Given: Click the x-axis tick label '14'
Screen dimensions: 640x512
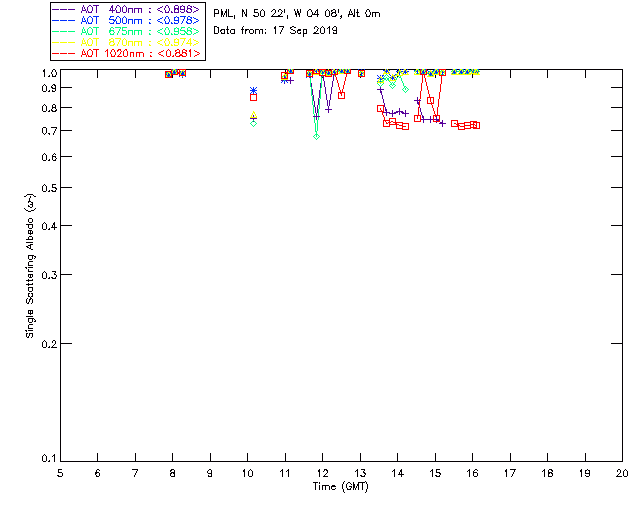Looking at the screenshot, I should point(398,473).
